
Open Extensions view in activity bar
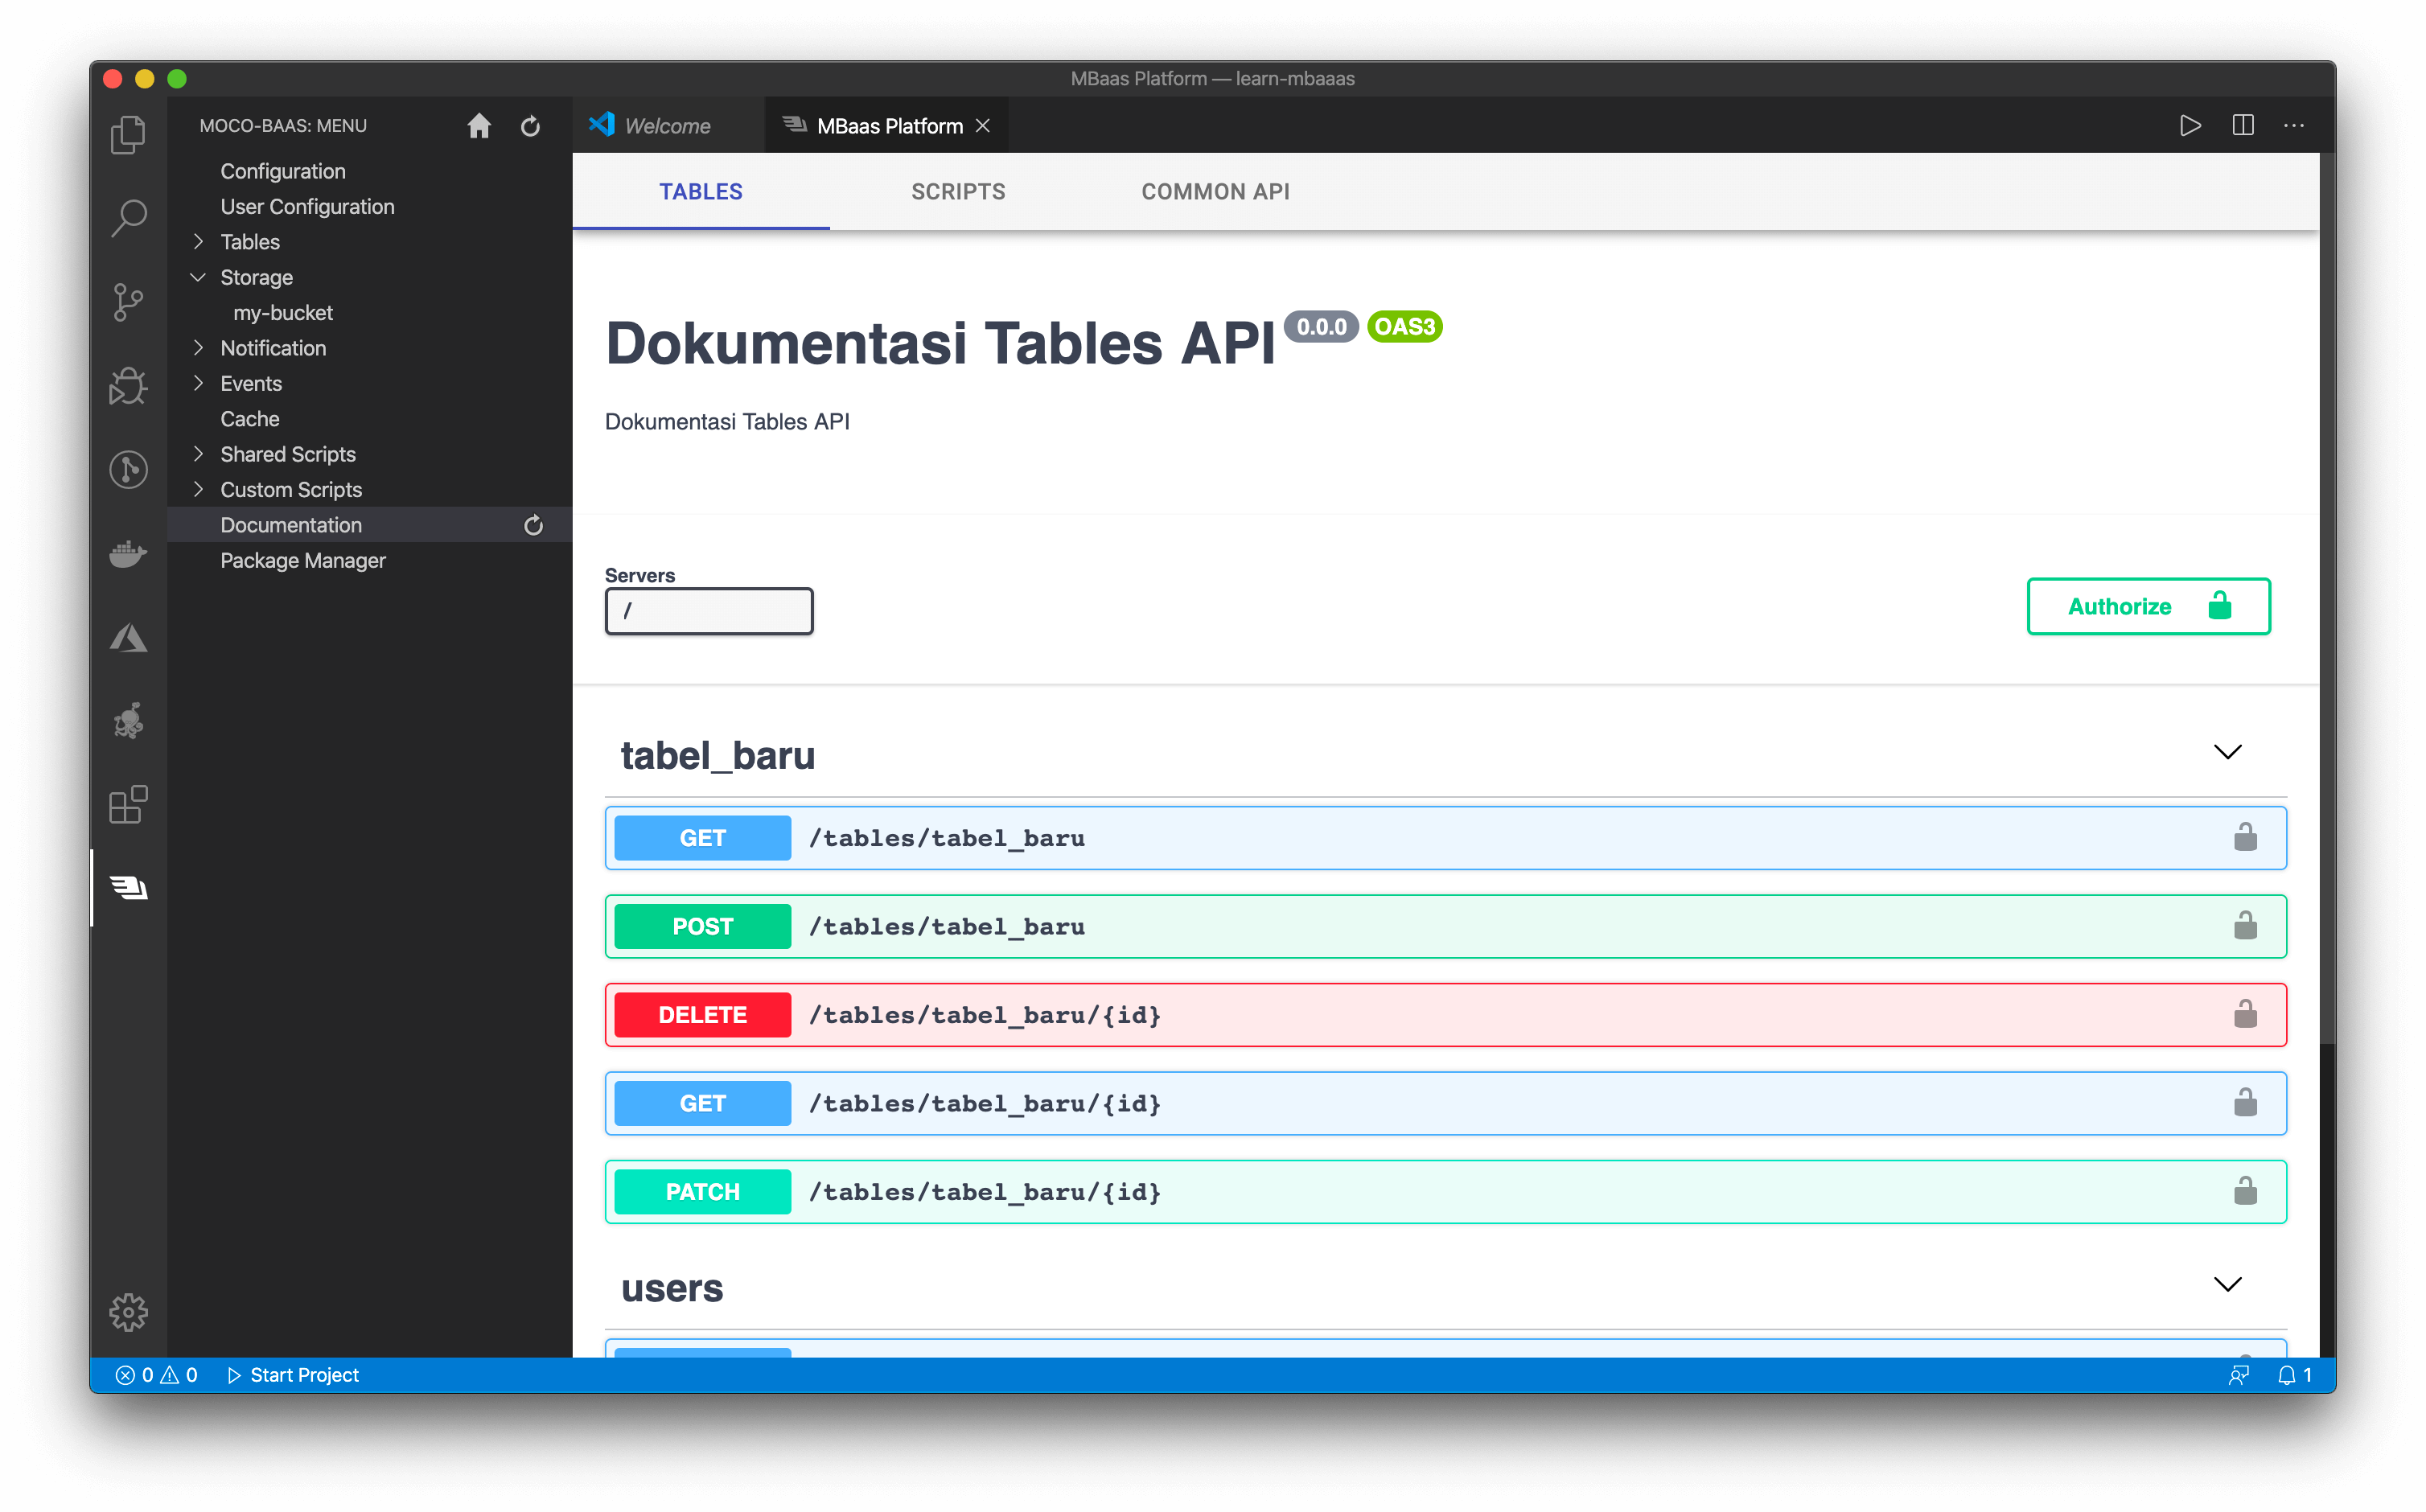pos(128,804)
